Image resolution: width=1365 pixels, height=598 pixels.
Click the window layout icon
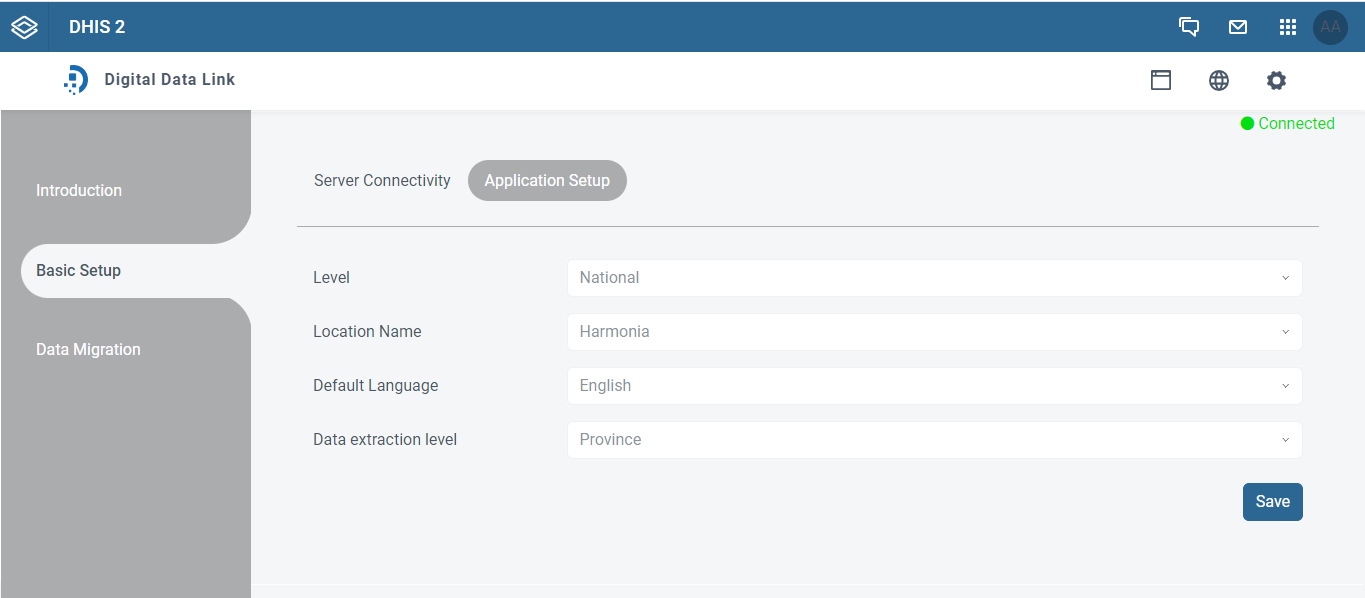pyautogui.click(x=1161, y=80)
